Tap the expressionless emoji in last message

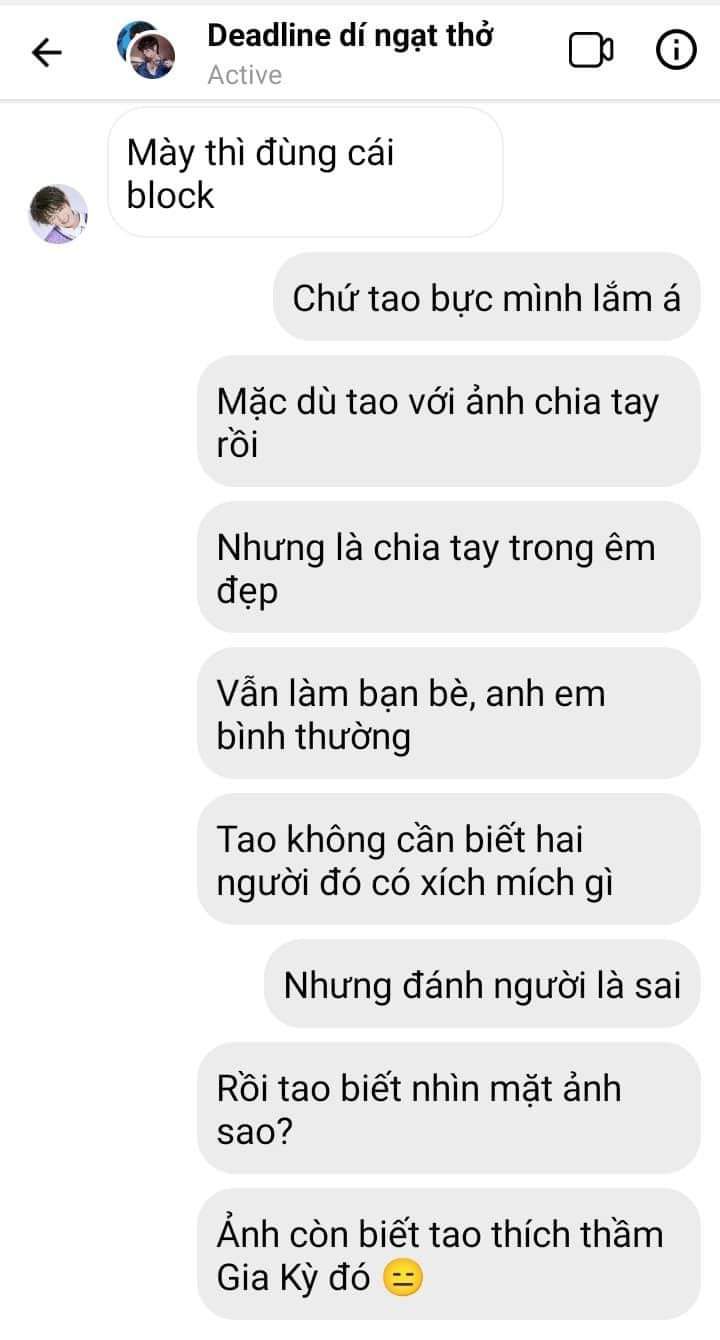coord(403,1277)
